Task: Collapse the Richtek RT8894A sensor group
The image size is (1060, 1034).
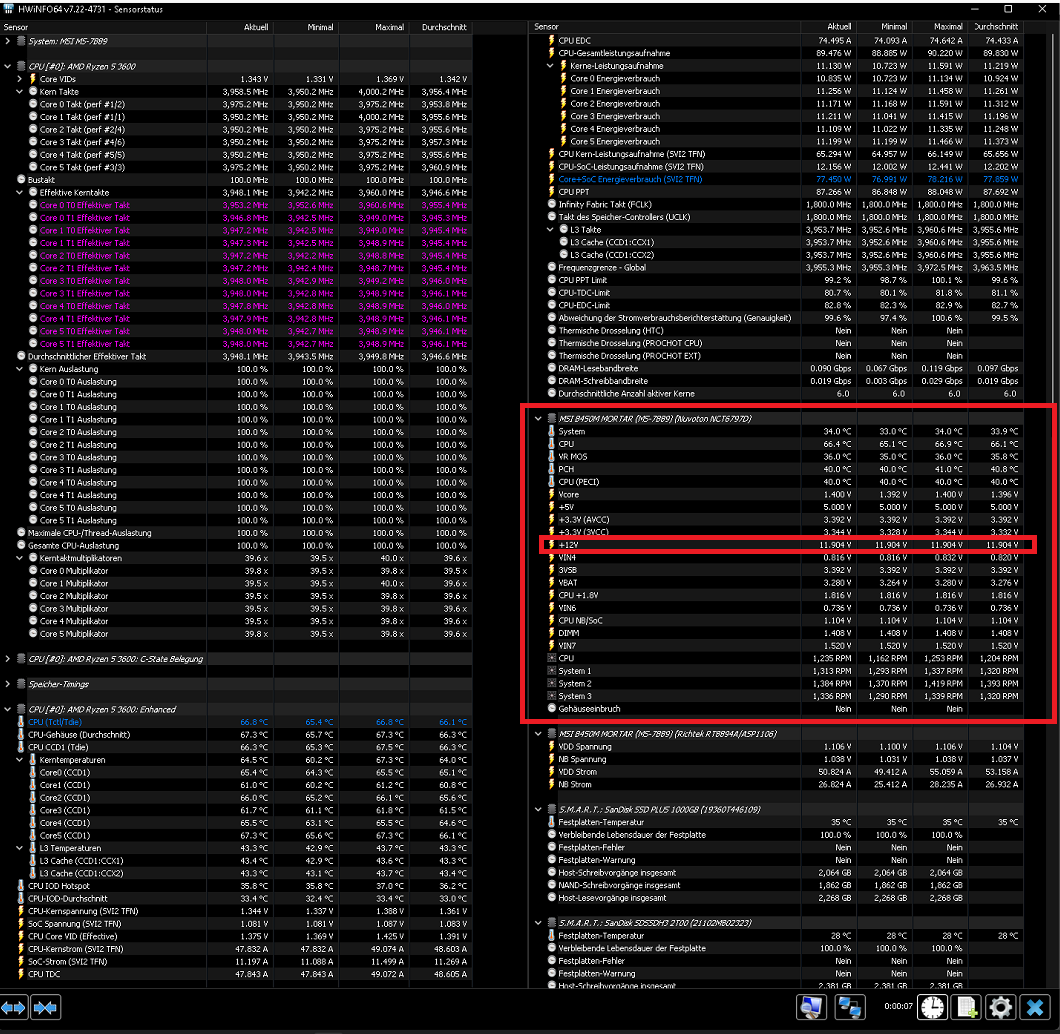Action: pos(538,734)
